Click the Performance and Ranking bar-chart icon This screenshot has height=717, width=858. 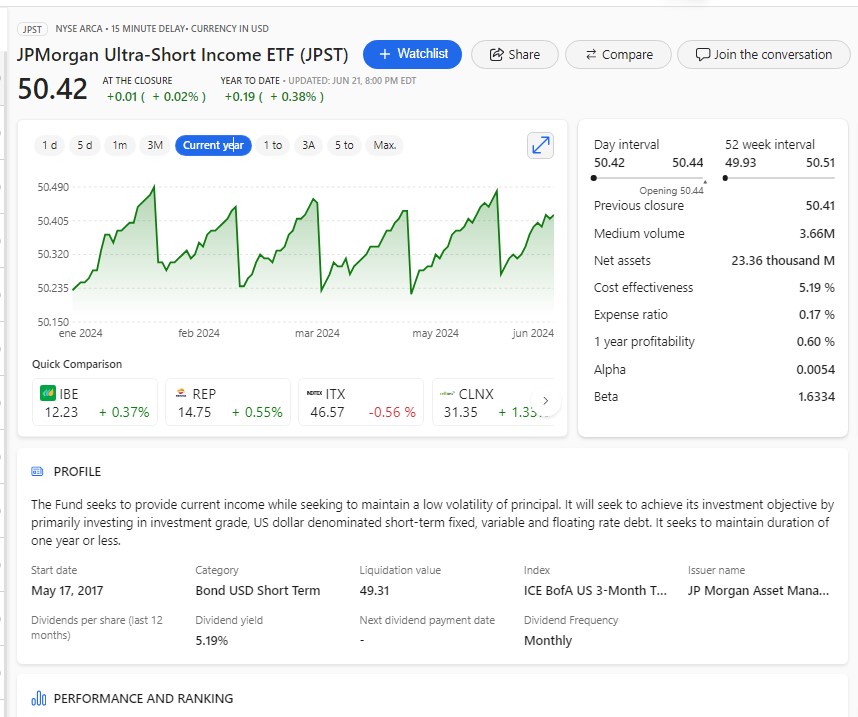pos(38,698)
